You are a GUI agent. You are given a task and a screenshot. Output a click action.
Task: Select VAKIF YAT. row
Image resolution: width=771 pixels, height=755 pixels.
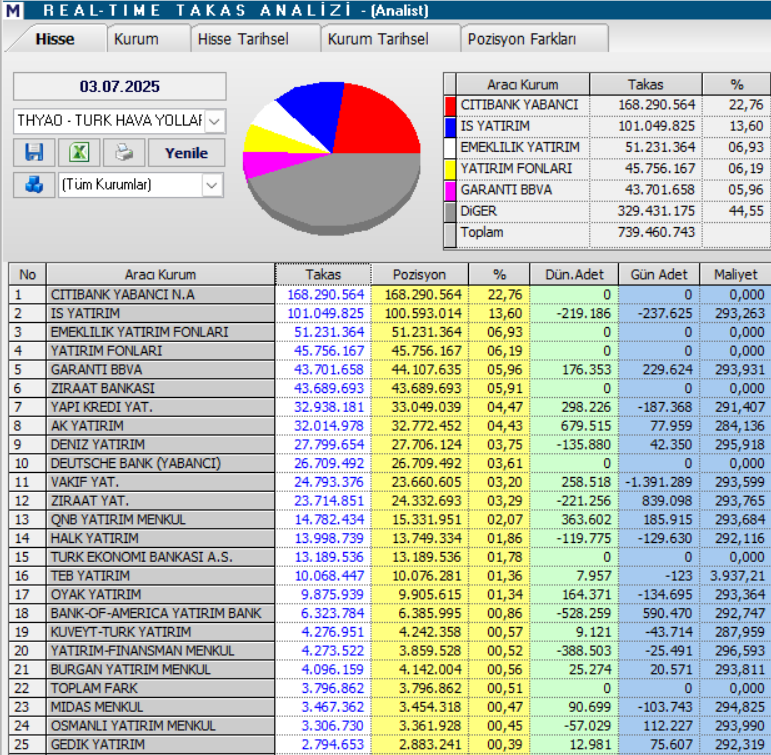click(x=390, y=482)
